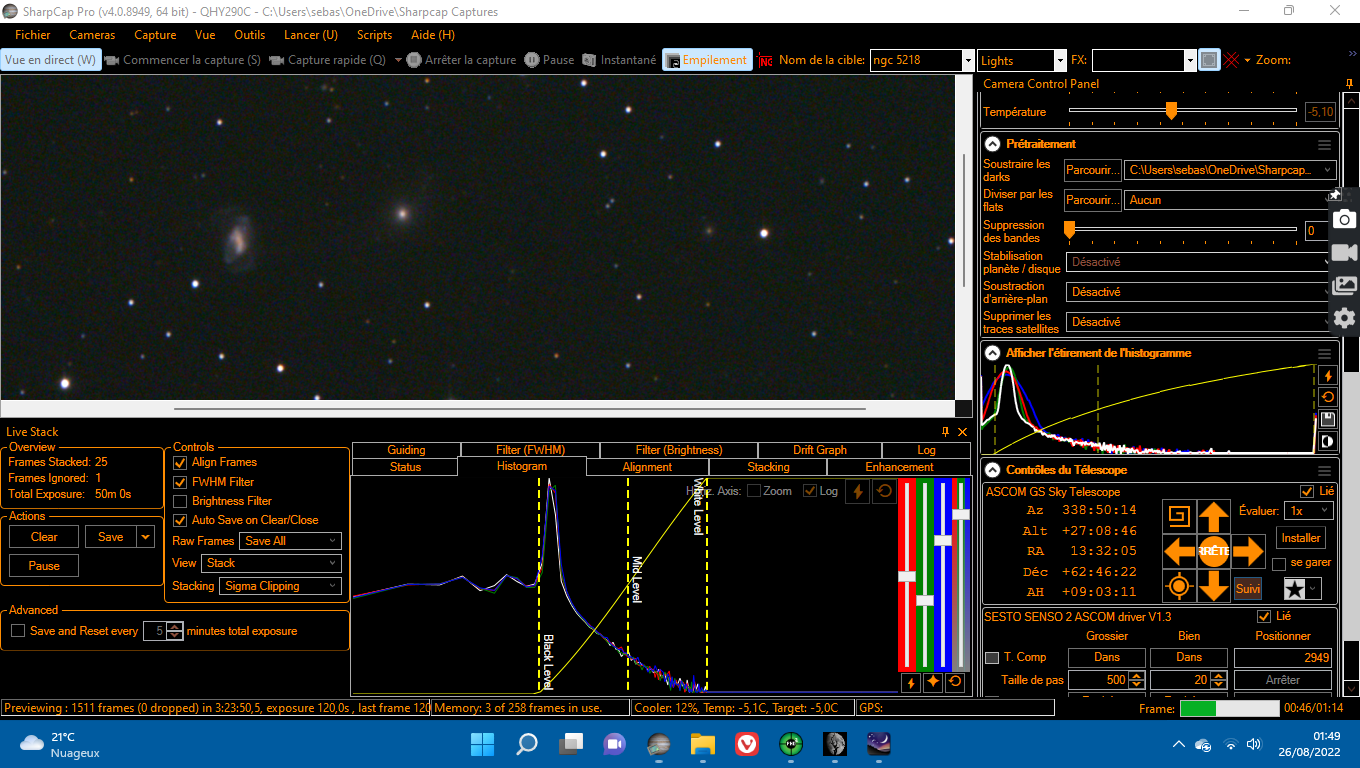Viewport: 1360px width, 768px height.
Task: Toggle Align Frames checkbox
Action: click(180, 462)
